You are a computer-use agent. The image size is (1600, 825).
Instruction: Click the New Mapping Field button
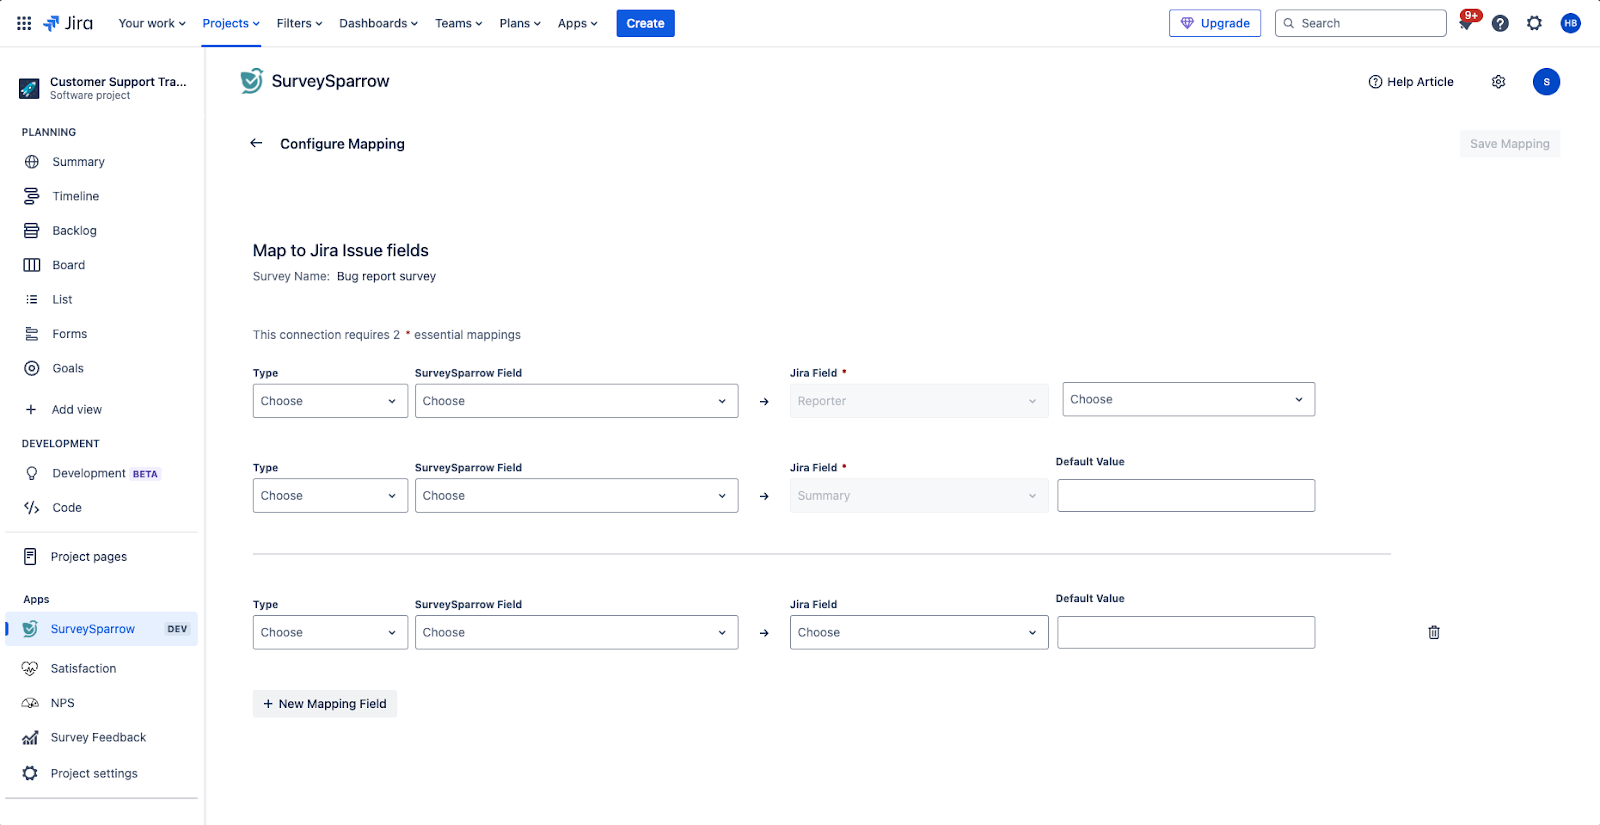click(324, 704)
